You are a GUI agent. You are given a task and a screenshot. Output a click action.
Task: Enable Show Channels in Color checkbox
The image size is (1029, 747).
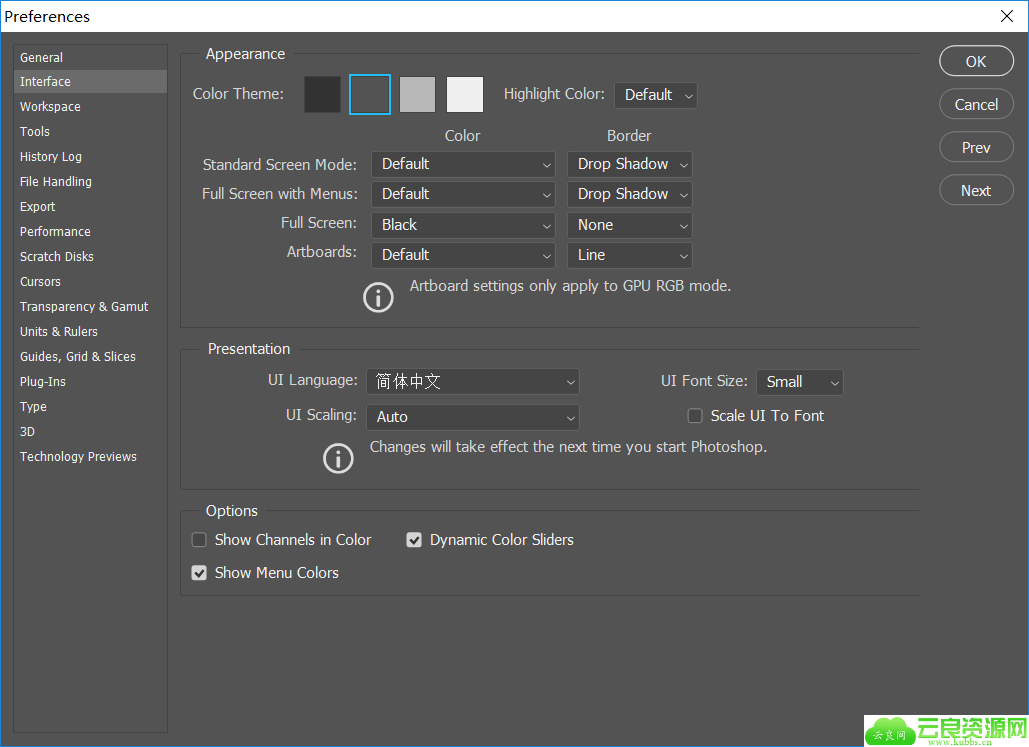pyautogui.click(x=199, y=540)
